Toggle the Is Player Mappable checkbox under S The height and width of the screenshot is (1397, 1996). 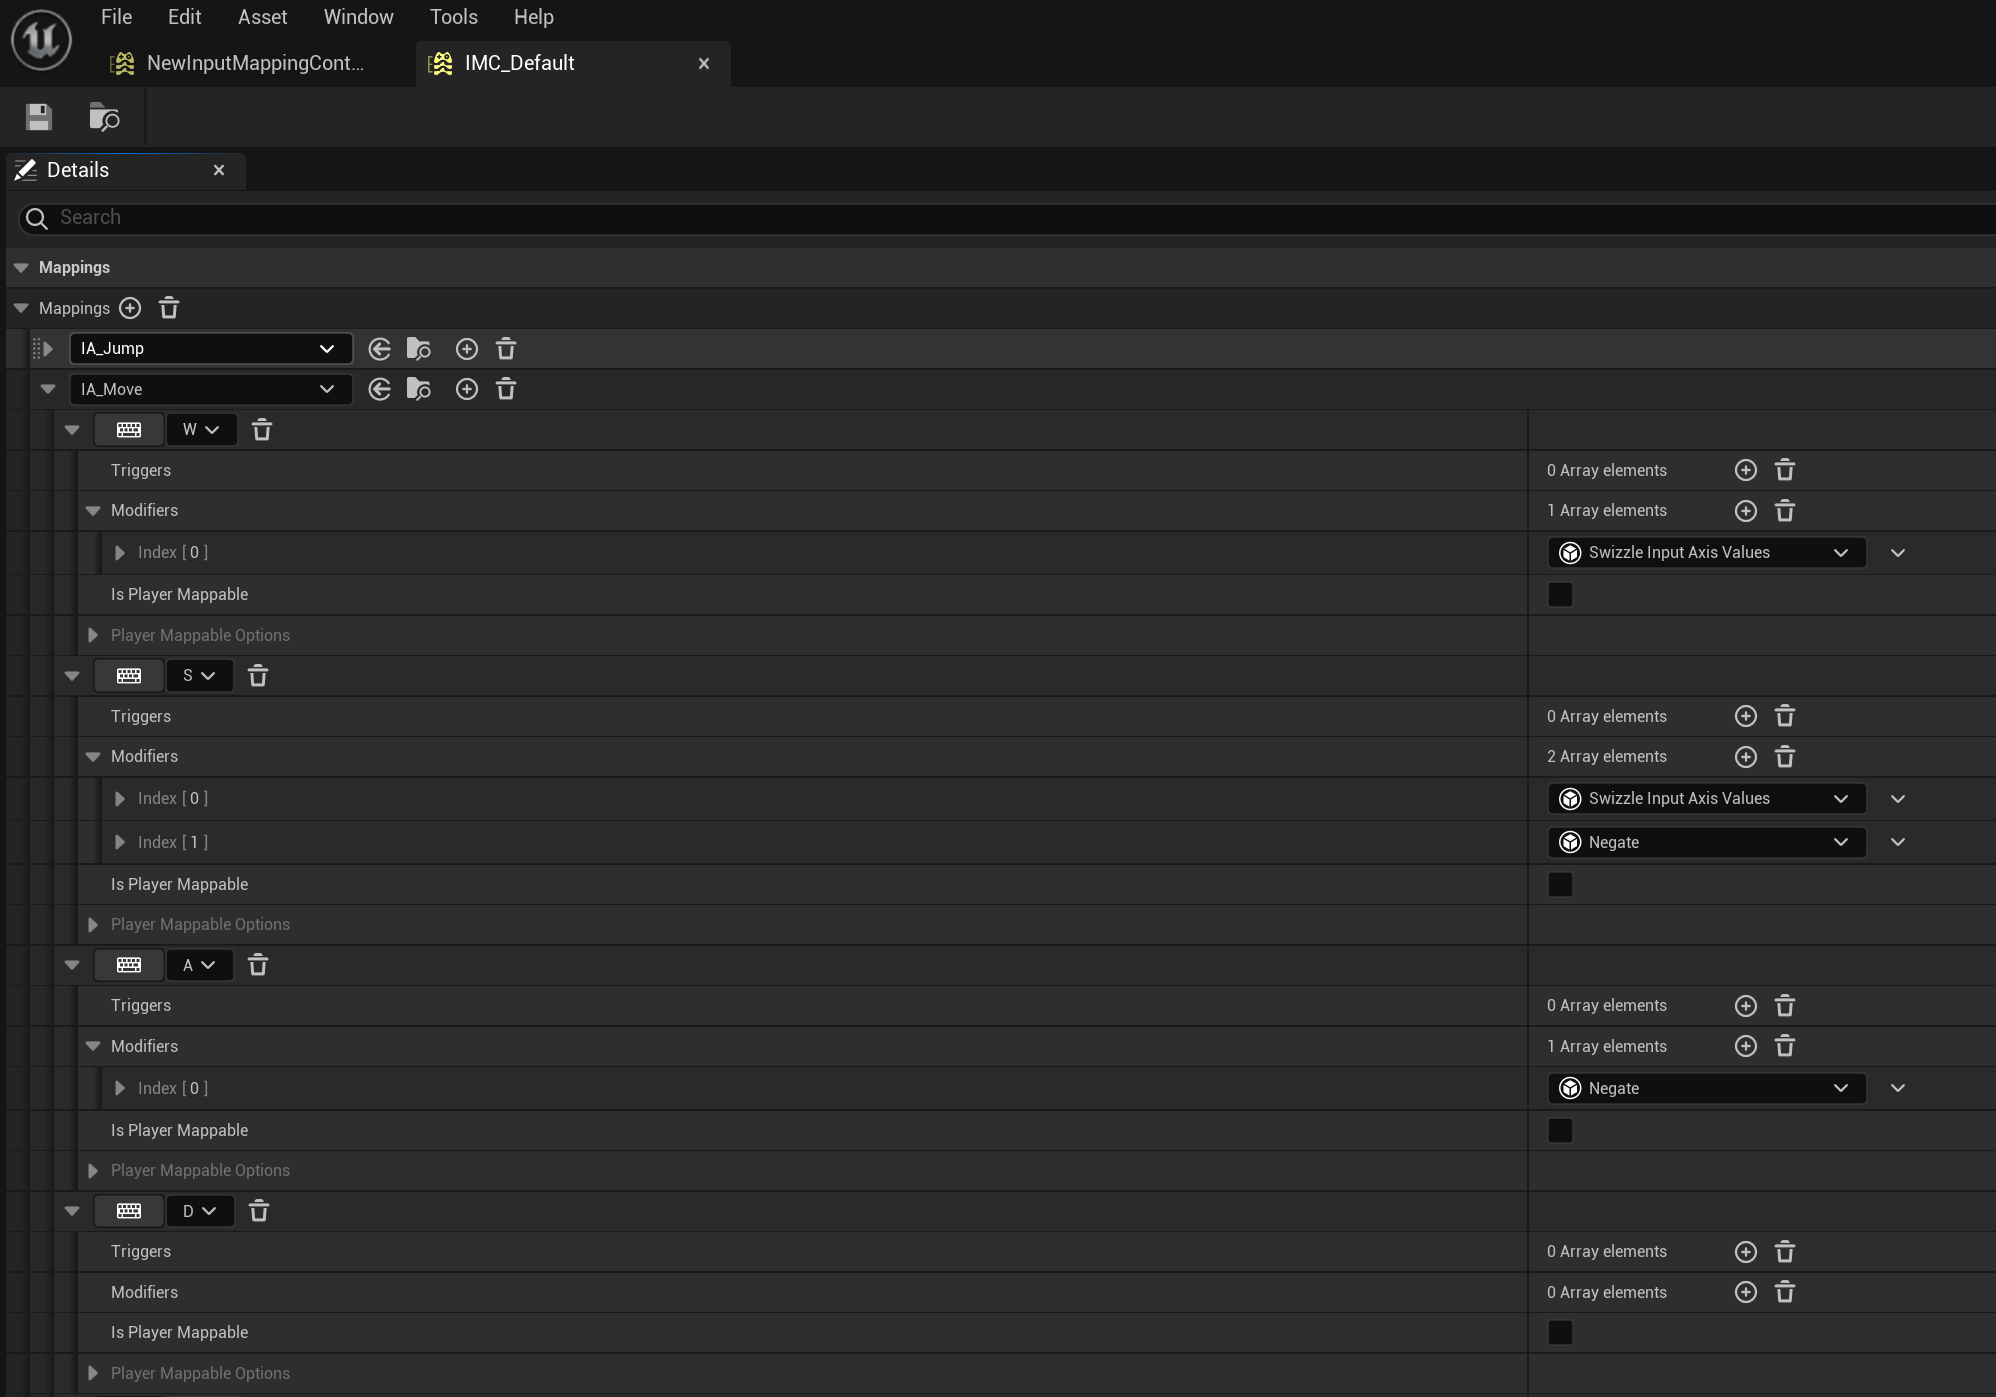tap(1560, 885)
